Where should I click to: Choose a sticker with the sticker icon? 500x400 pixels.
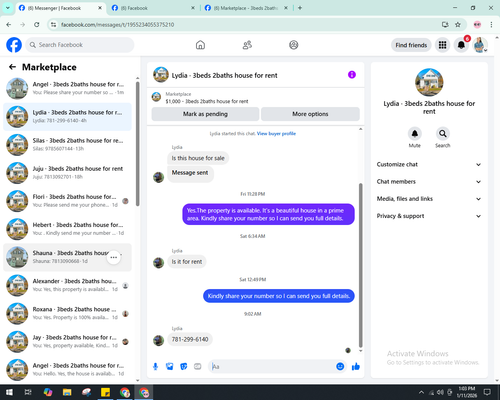pos(183,367)
